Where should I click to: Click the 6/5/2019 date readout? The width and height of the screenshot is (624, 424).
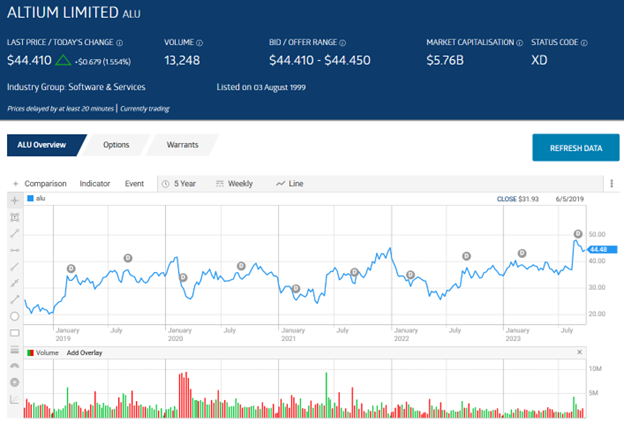pos(569,199)
